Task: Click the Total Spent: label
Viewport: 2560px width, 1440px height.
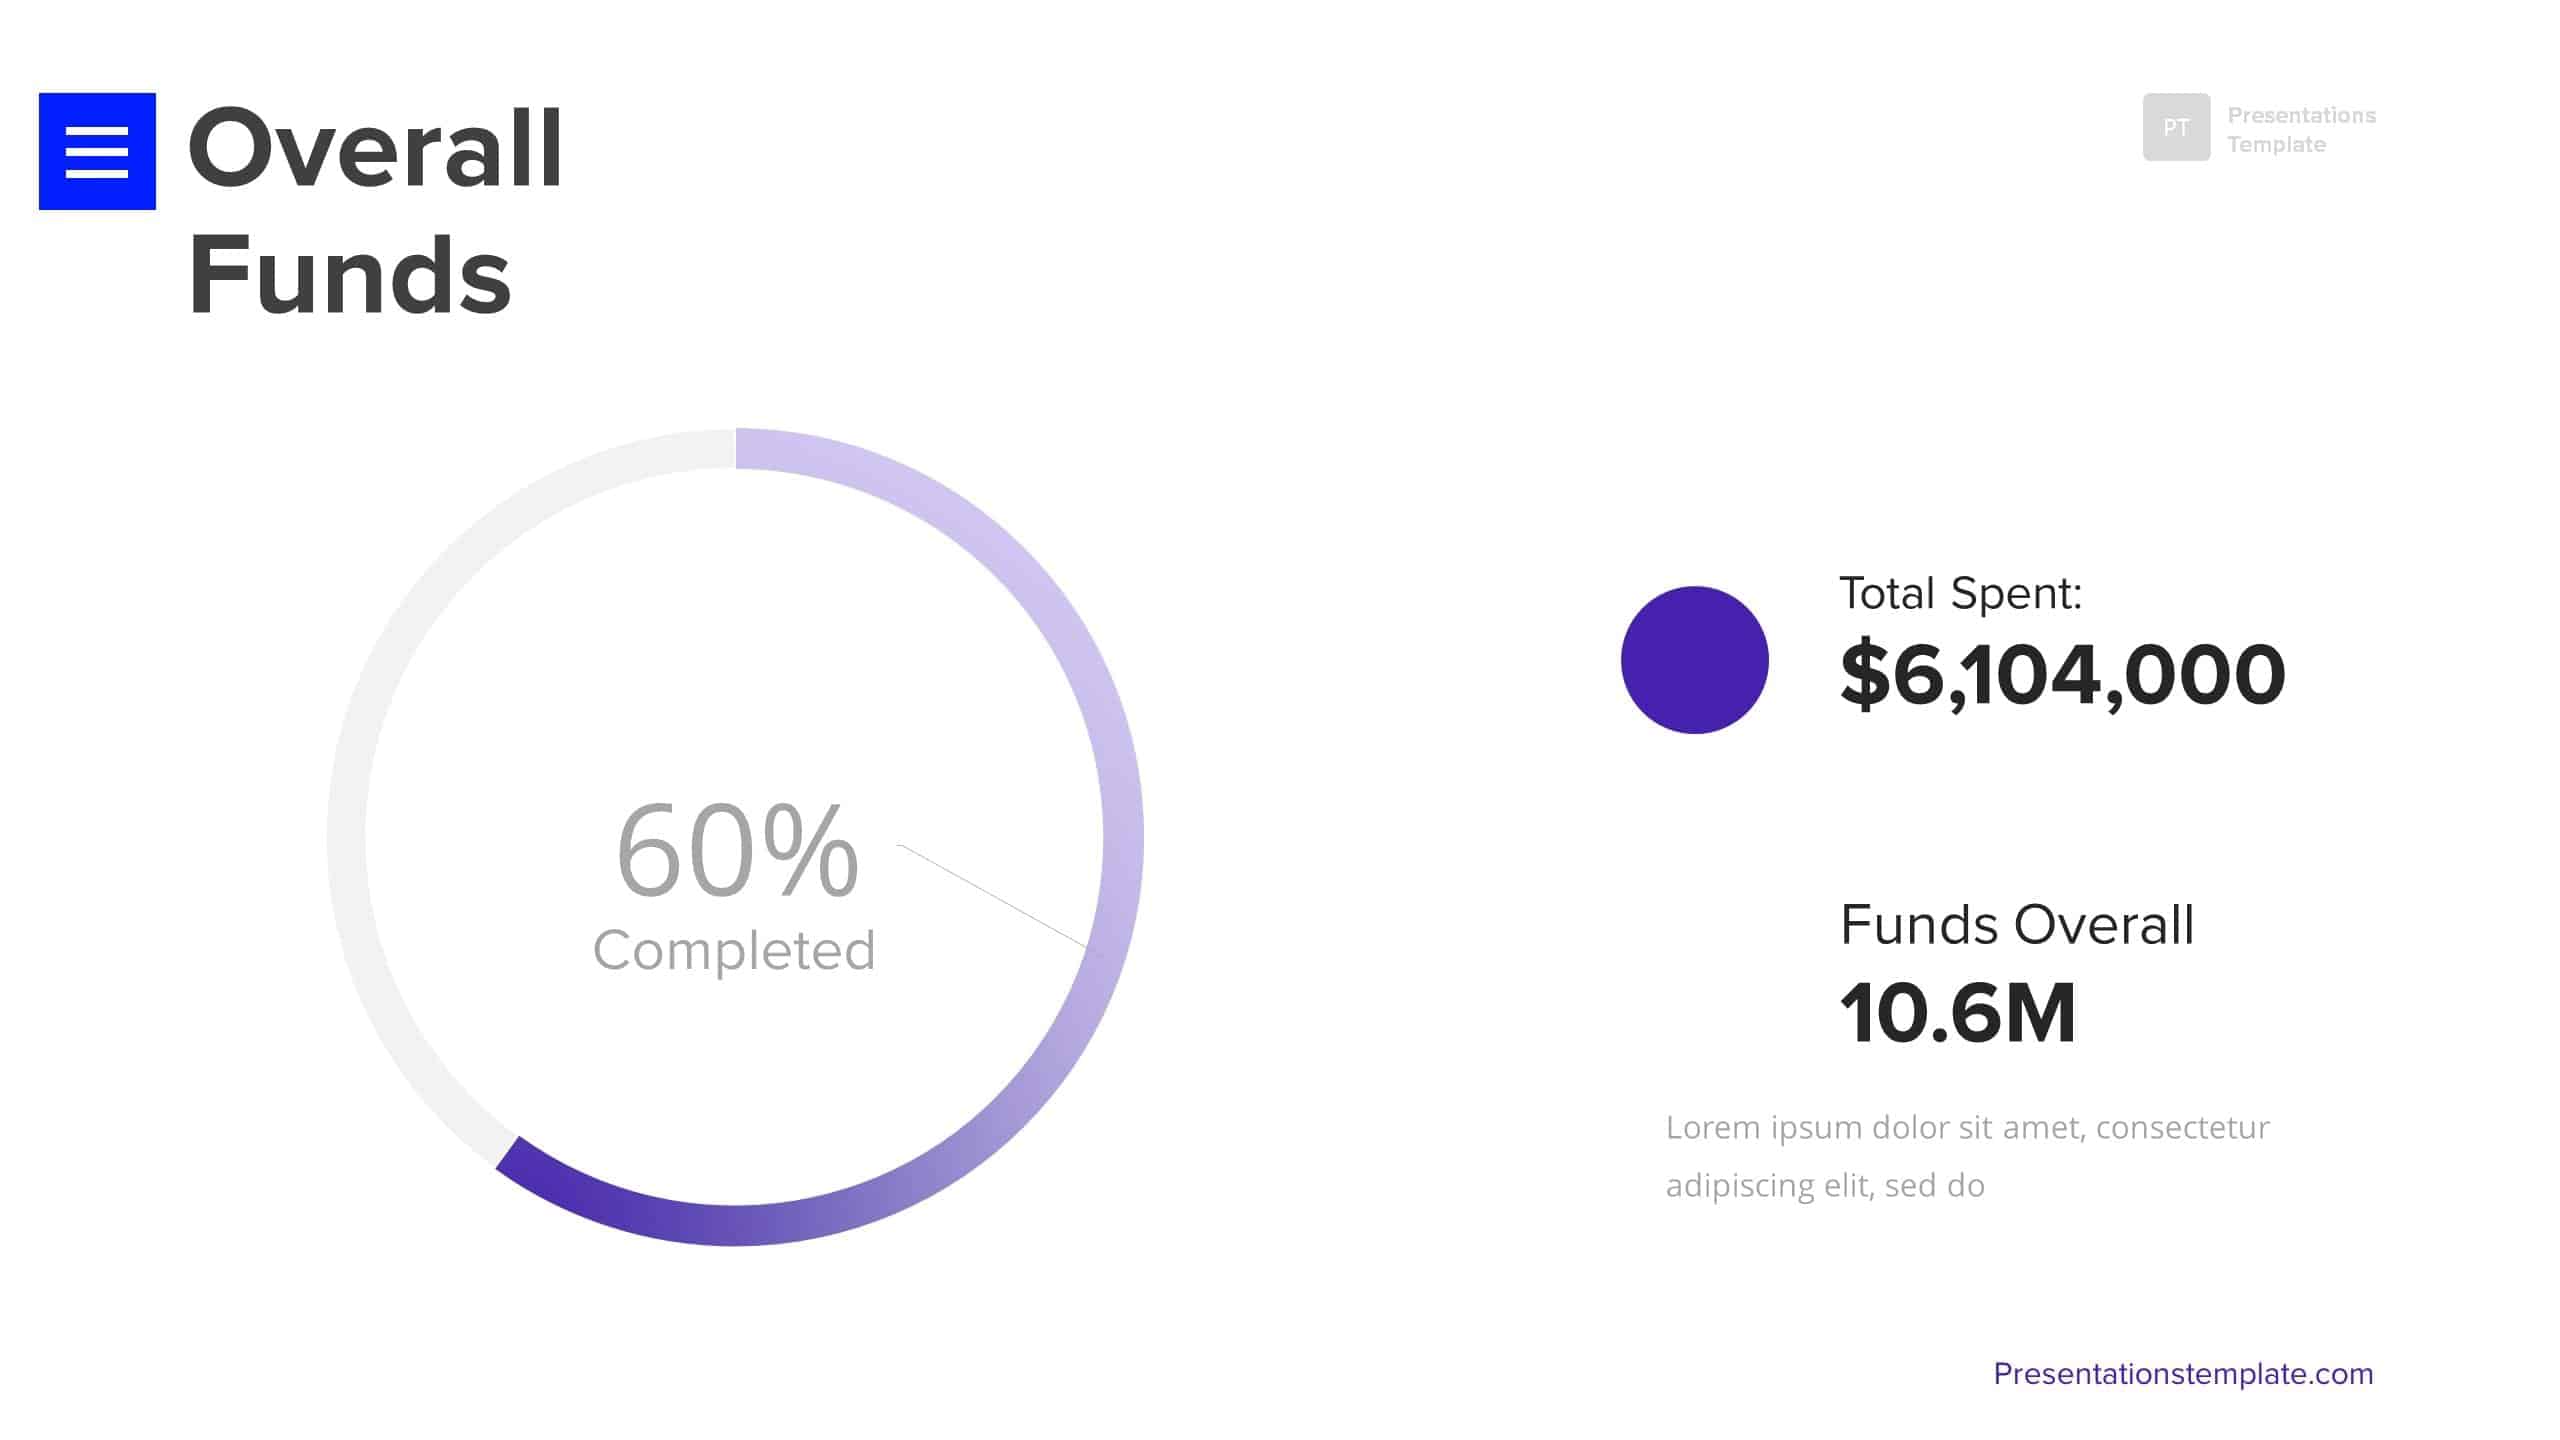Action: (x=1960, y=593)
